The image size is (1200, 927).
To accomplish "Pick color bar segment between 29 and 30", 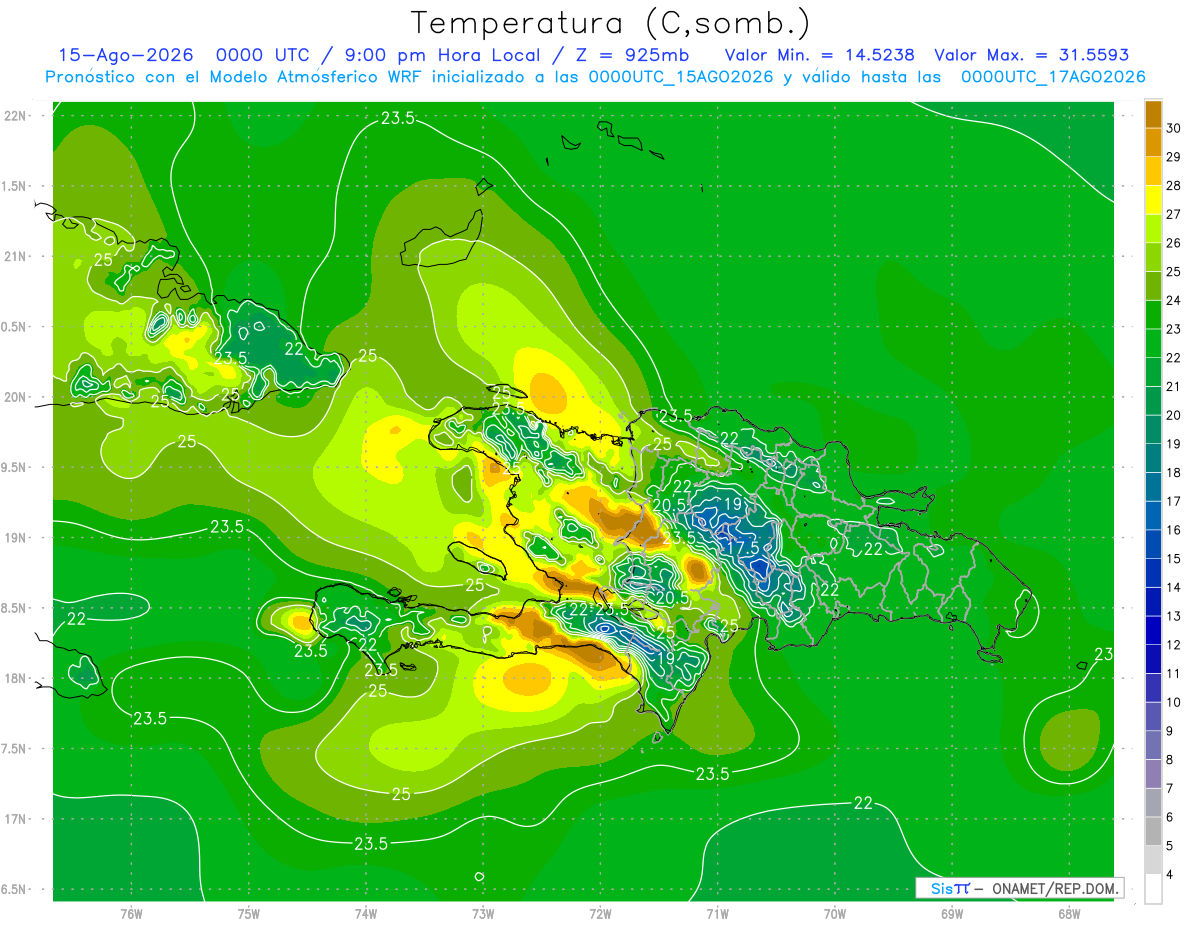I will pyautogui.click(x=1153, y=143).
